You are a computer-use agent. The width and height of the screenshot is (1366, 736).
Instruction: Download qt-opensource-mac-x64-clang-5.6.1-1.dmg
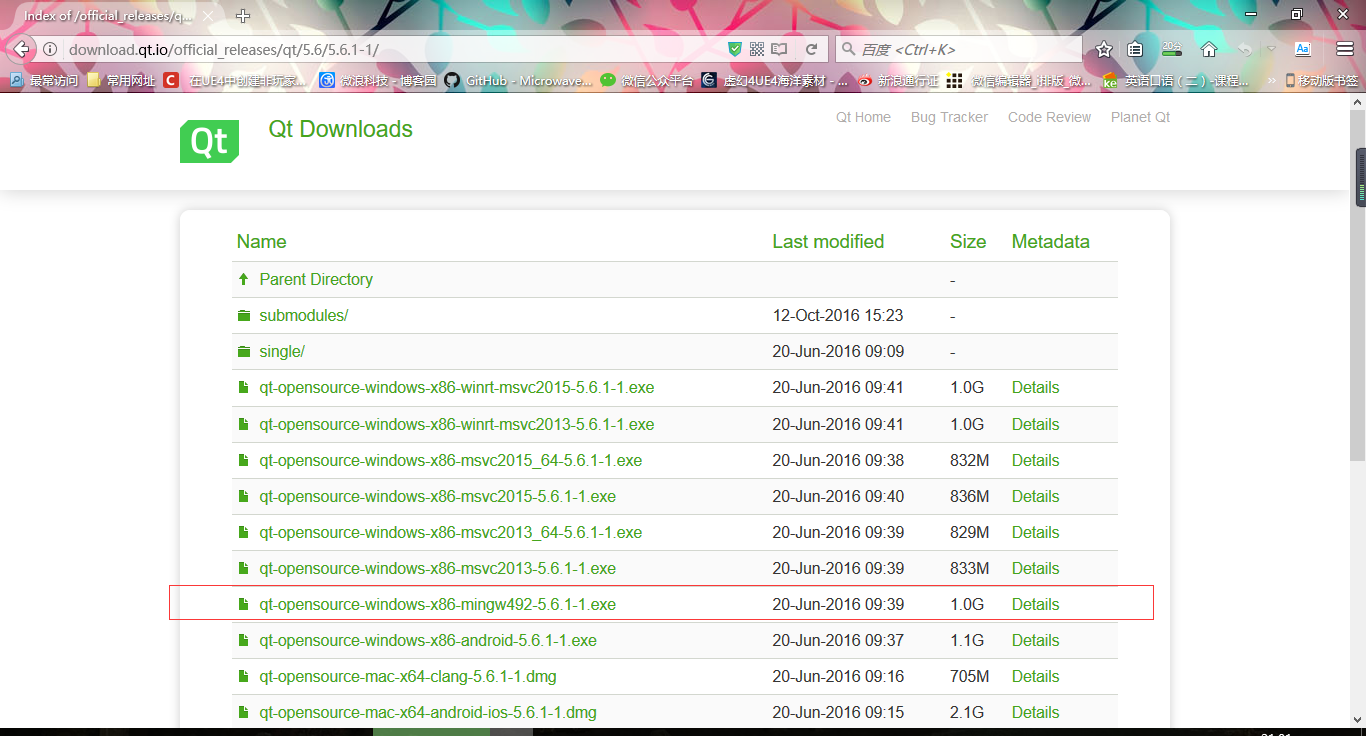point(408,677)
